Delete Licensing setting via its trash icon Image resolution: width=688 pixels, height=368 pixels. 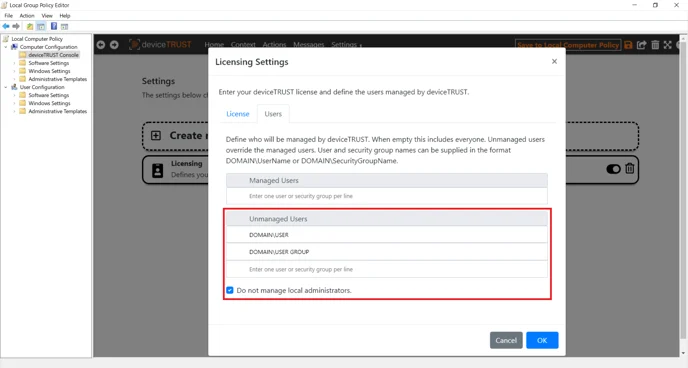tap(630, 168)
